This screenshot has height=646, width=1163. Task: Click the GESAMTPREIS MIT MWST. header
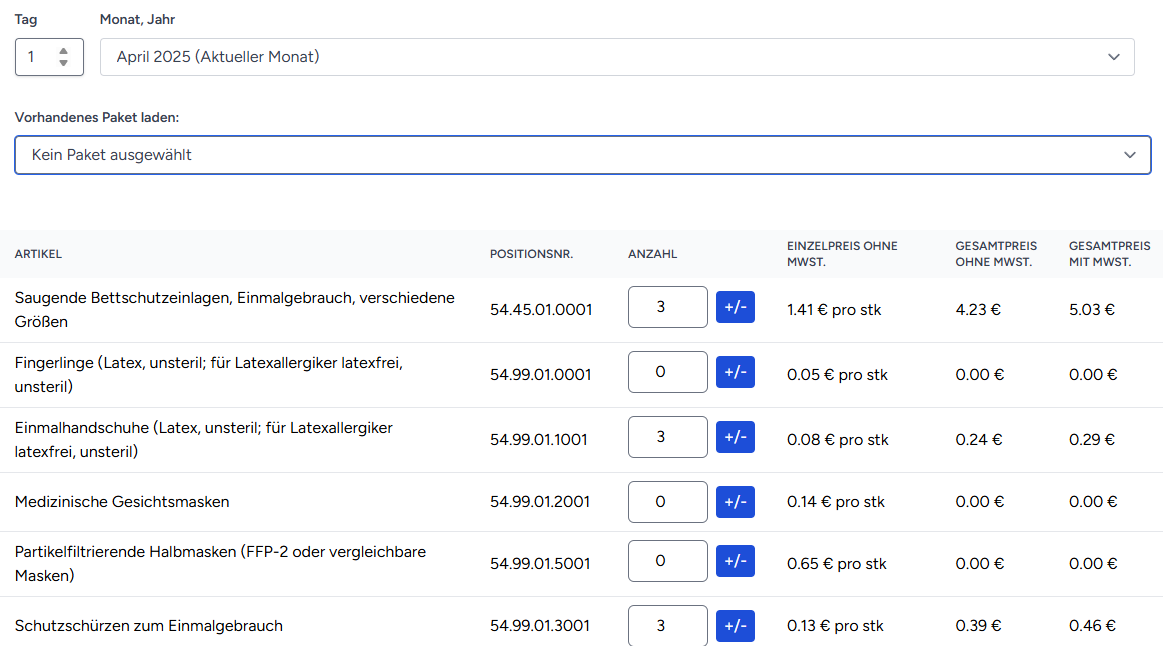pyautogui.click(x=1110, y=254)
